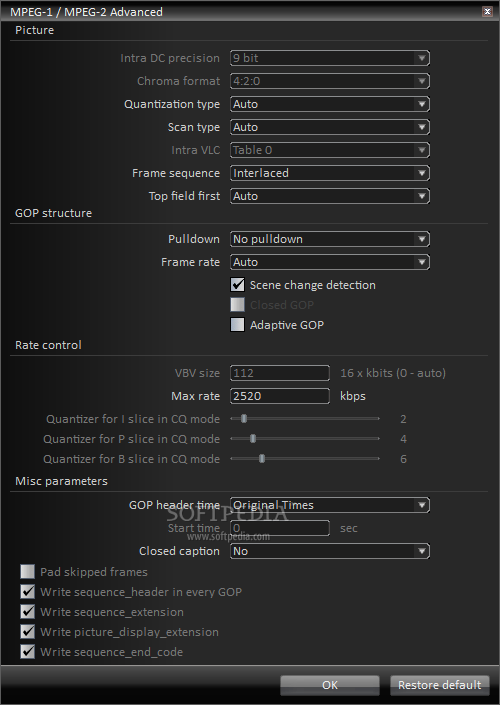Expand the Quantization type dropdown

pos(330,104)
